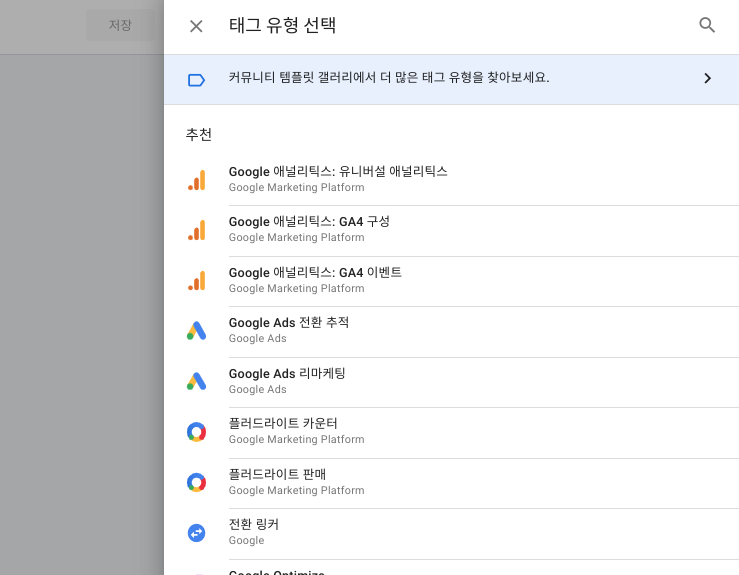This screenshot has height=575, width=739.
Task: Select Google 애널리틱스: 유니버설 애널리틱스 tag
Action: coord(484,180)
